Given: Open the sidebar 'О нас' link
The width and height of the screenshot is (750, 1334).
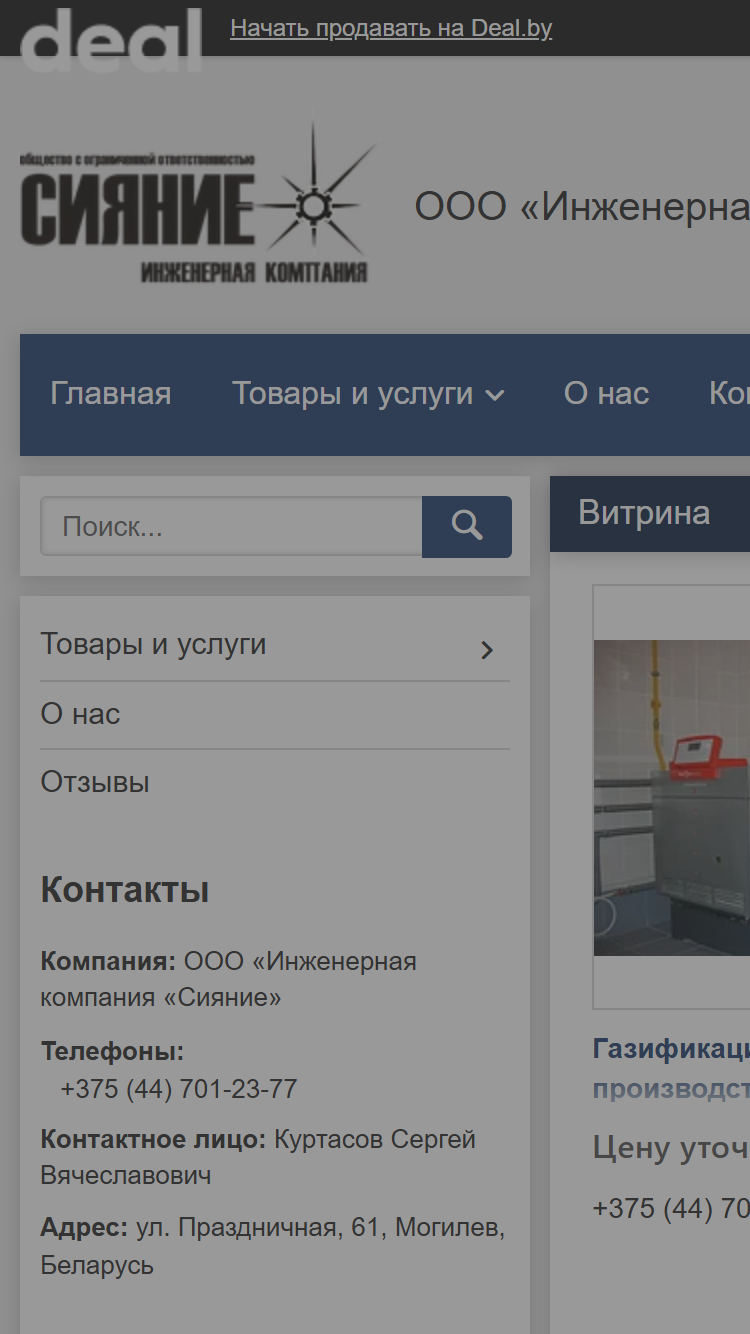Looking at the screenshot, I should click(80, 714).
